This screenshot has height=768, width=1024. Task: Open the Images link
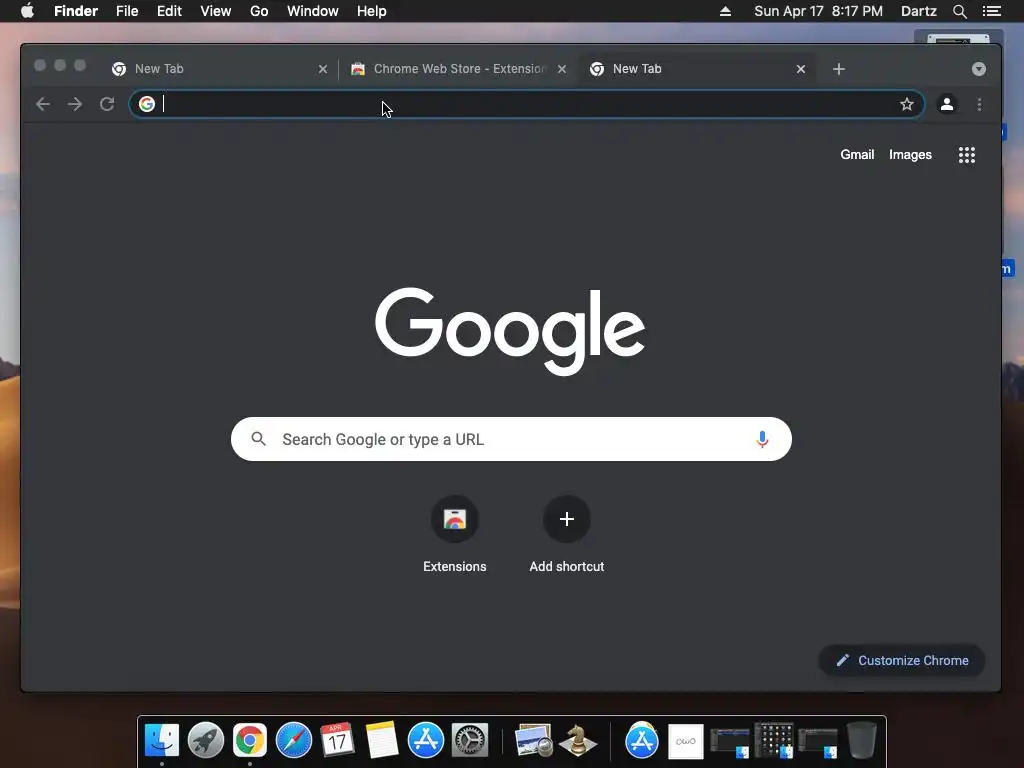(910, 155)
